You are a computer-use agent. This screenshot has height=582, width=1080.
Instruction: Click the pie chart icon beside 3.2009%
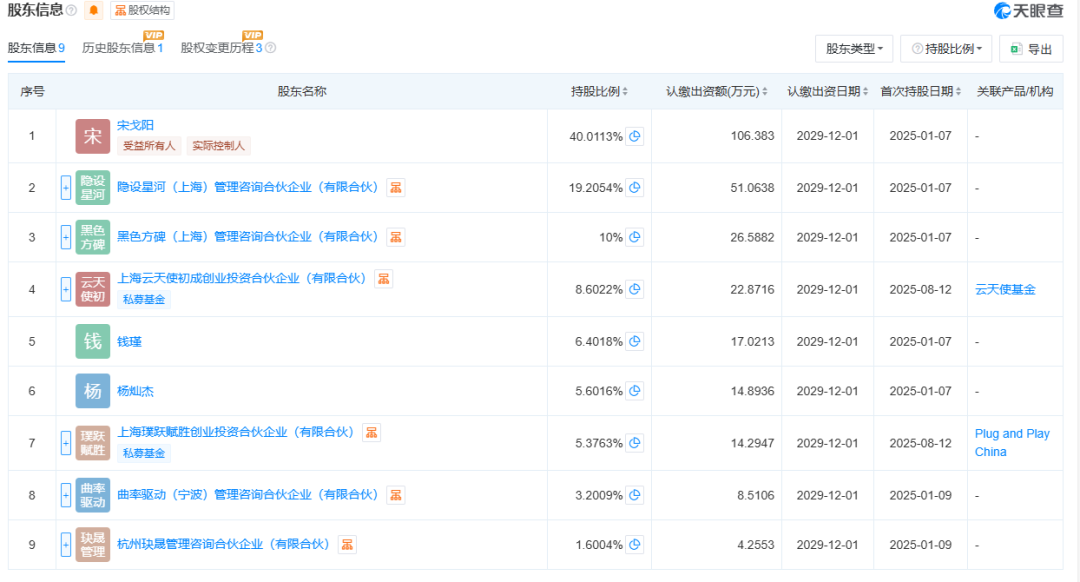(x=634, y=495)
